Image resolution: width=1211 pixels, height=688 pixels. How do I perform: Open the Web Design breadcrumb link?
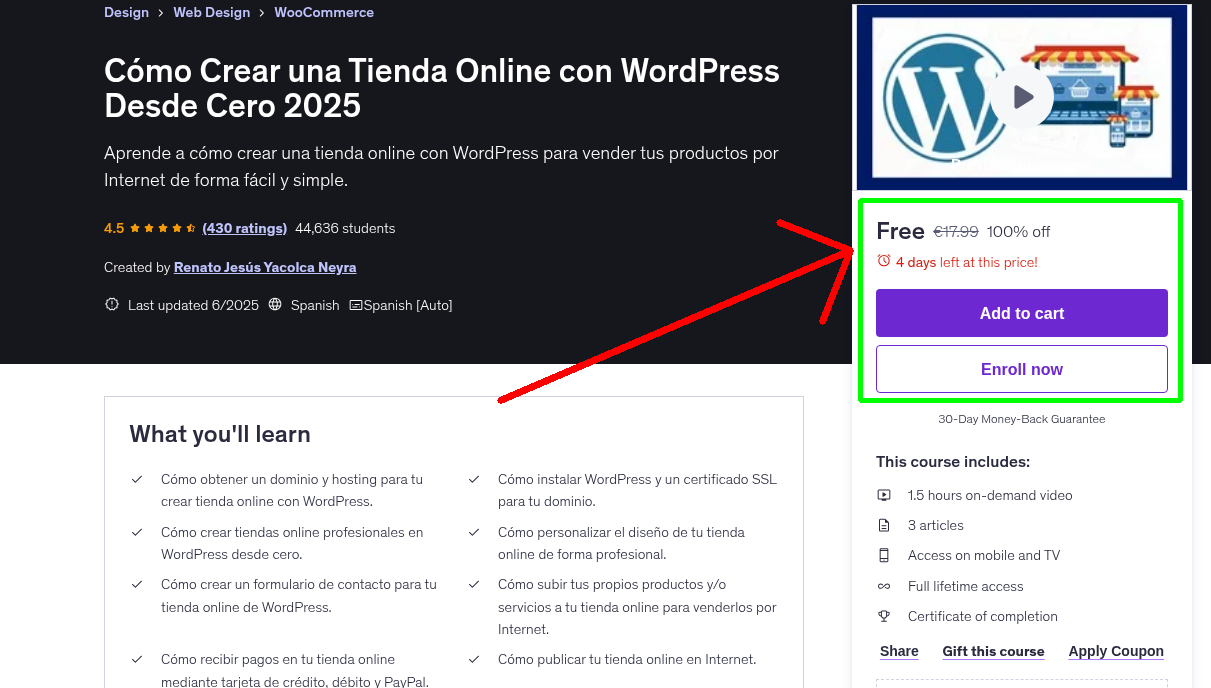click(x=211, y=12)
